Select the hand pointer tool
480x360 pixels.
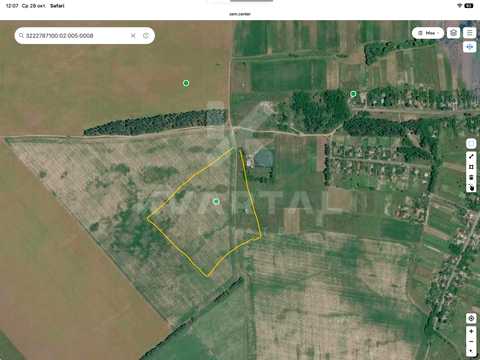coord(471,187)
